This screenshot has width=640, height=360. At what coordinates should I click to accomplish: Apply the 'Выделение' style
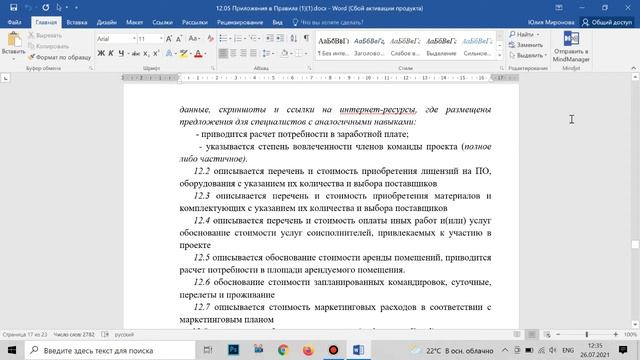pyautogui.click(x=441, y=46)
